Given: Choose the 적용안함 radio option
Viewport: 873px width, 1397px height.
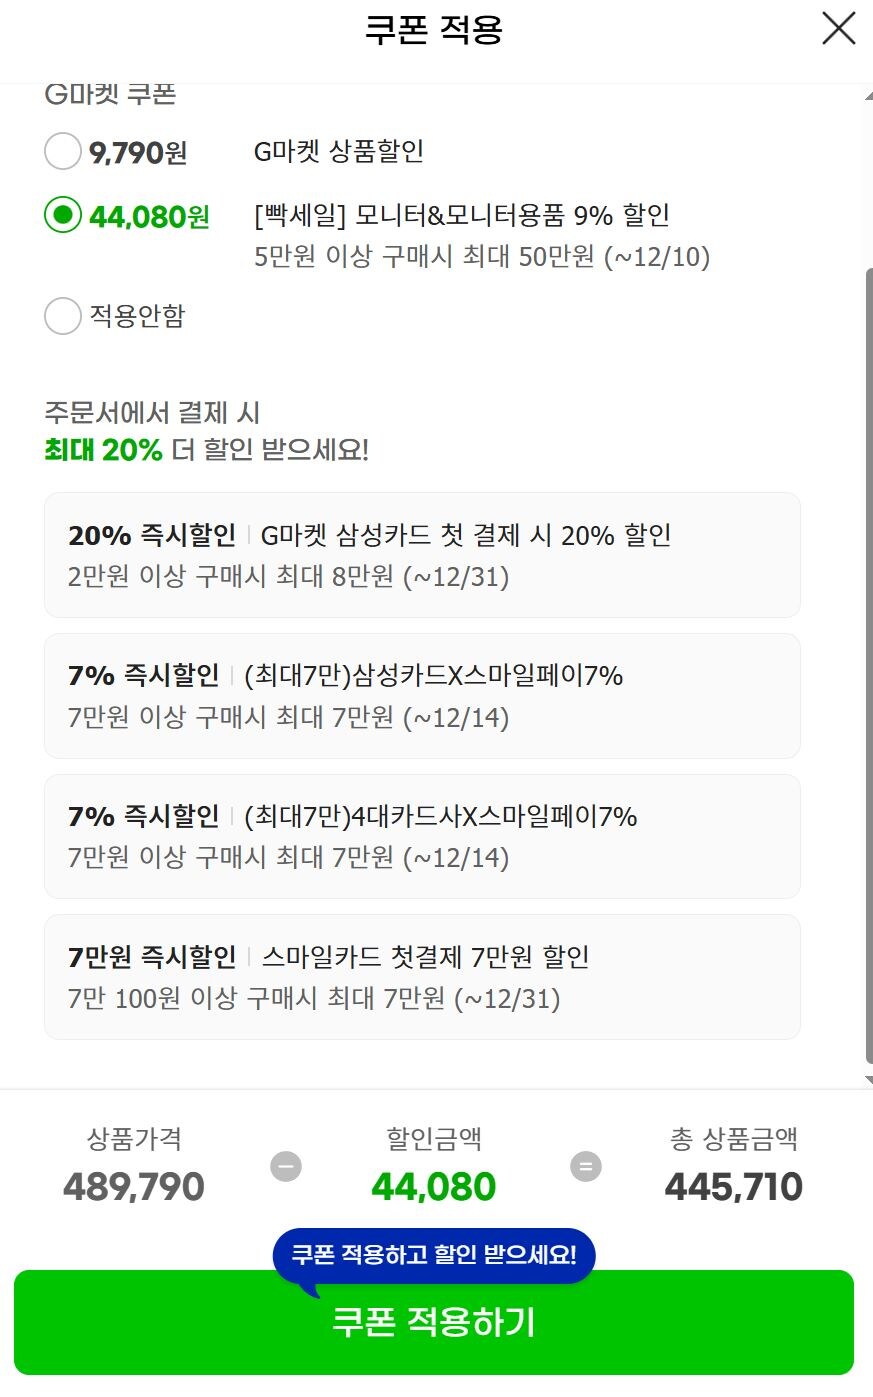Looking at the screenshot, I should [62, 316].
